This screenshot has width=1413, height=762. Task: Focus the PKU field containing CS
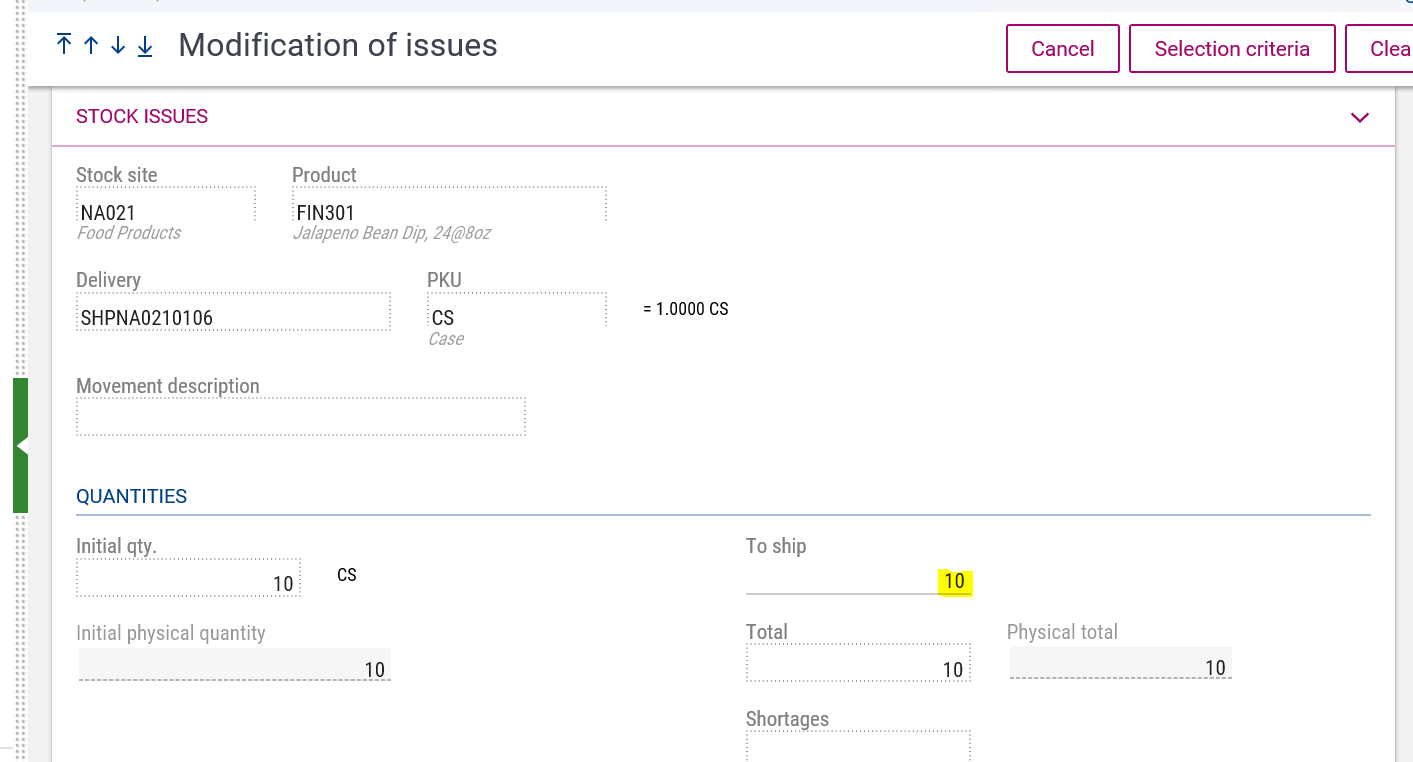tap(516, 317)
